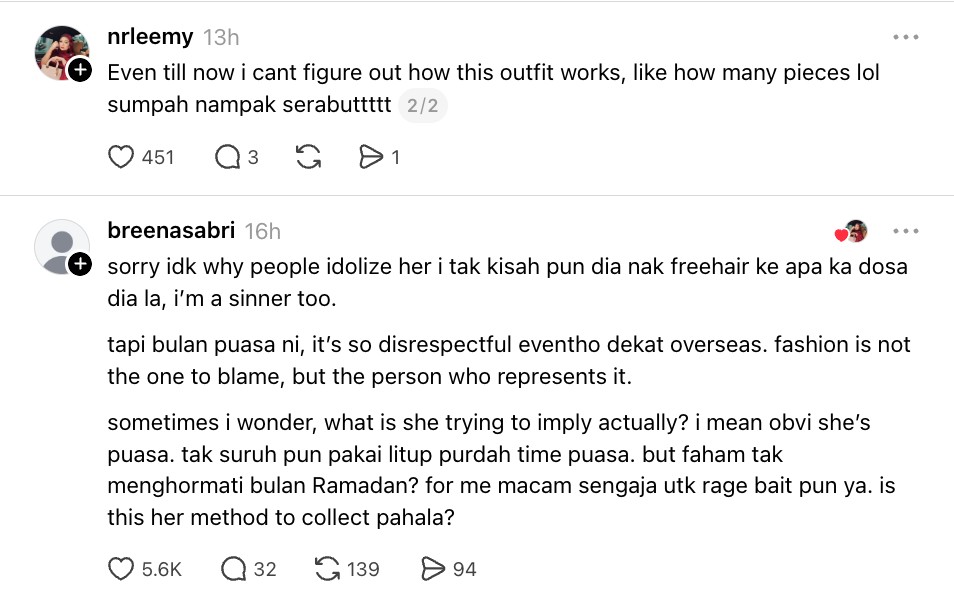
Task: Click the 2/2 thread indicator
Action: point(422,105)
